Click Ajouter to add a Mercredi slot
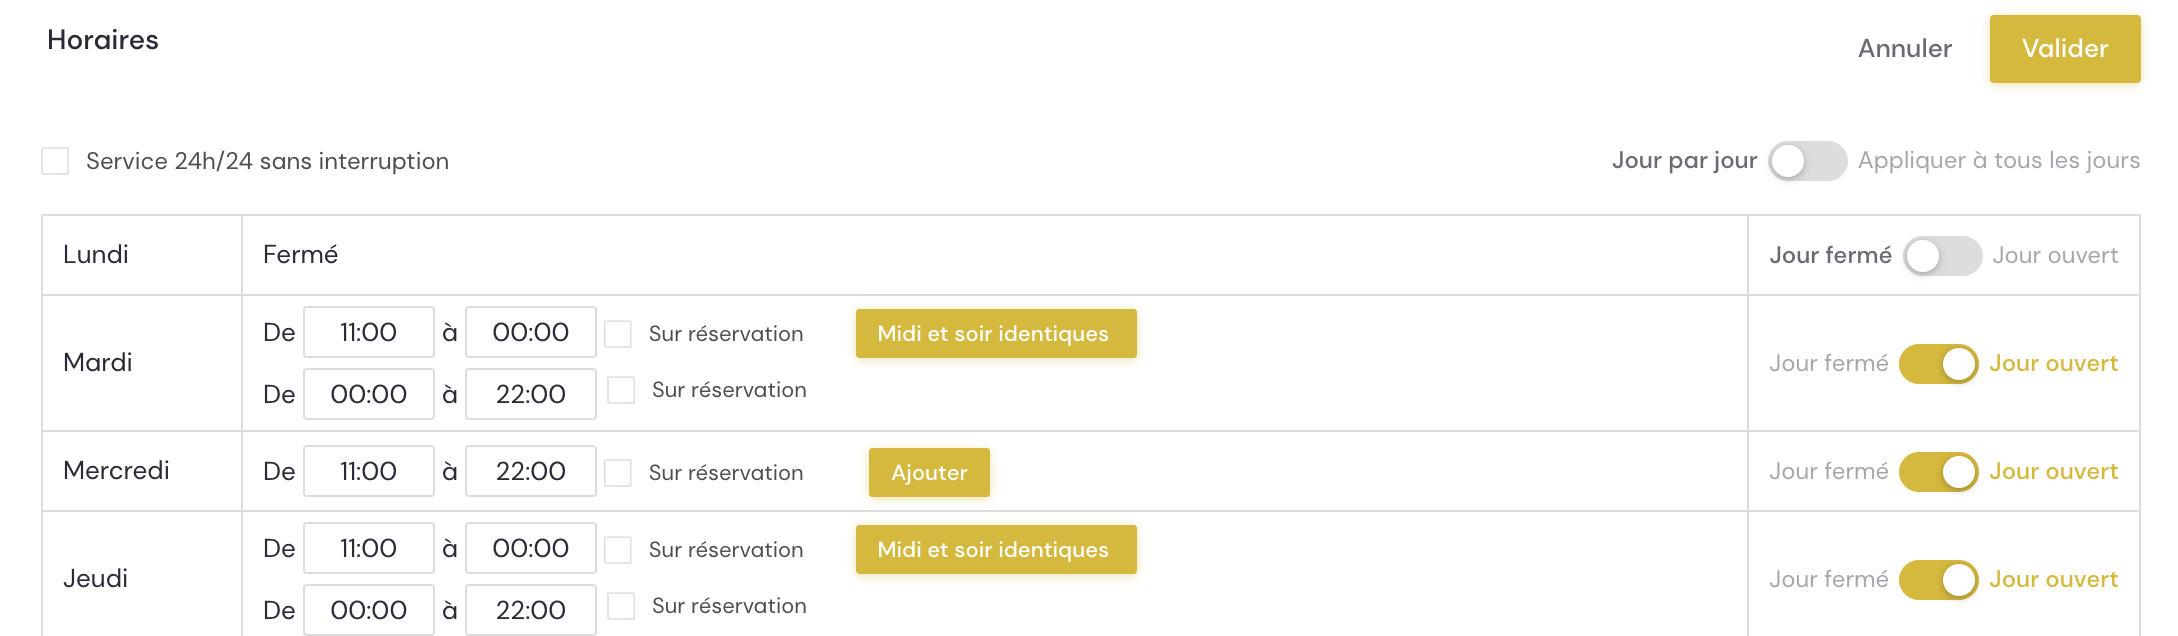The image size is (2178, 636). tap(928, 471)
